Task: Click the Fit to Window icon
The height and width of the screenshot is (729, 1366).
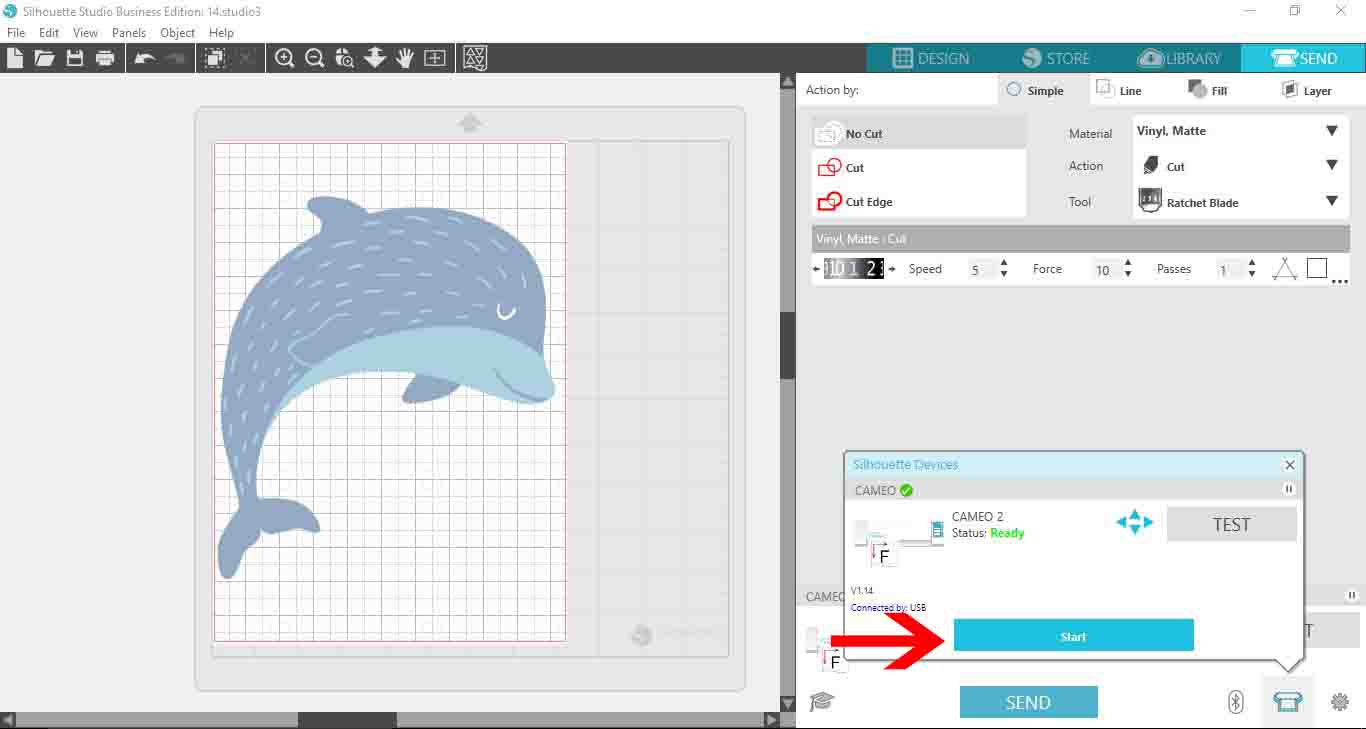Action: (x=434, y=58)
